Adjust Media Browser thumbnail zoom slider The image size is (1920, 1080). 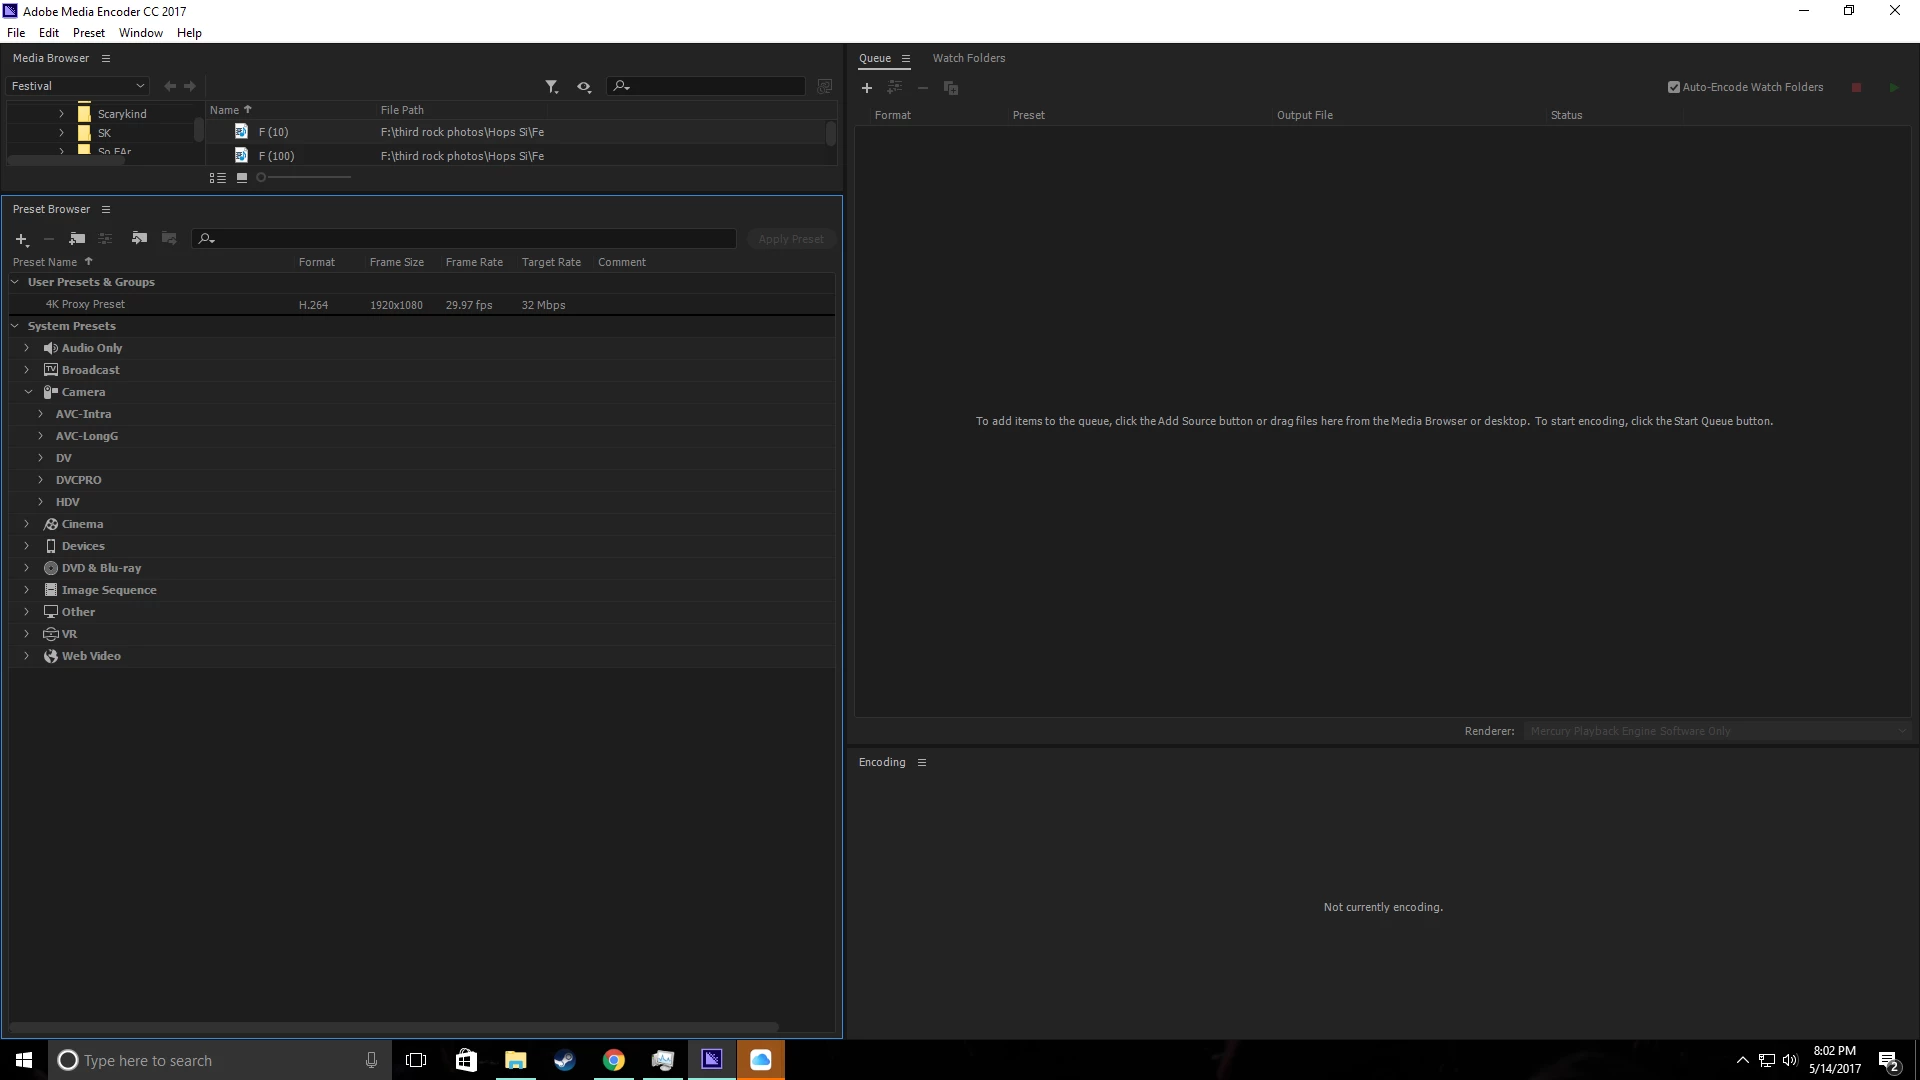tap(262, 178)
